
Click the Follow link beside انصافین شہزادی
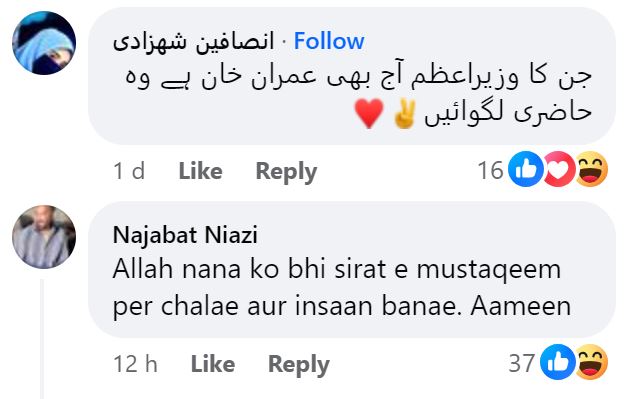point(329,41)
